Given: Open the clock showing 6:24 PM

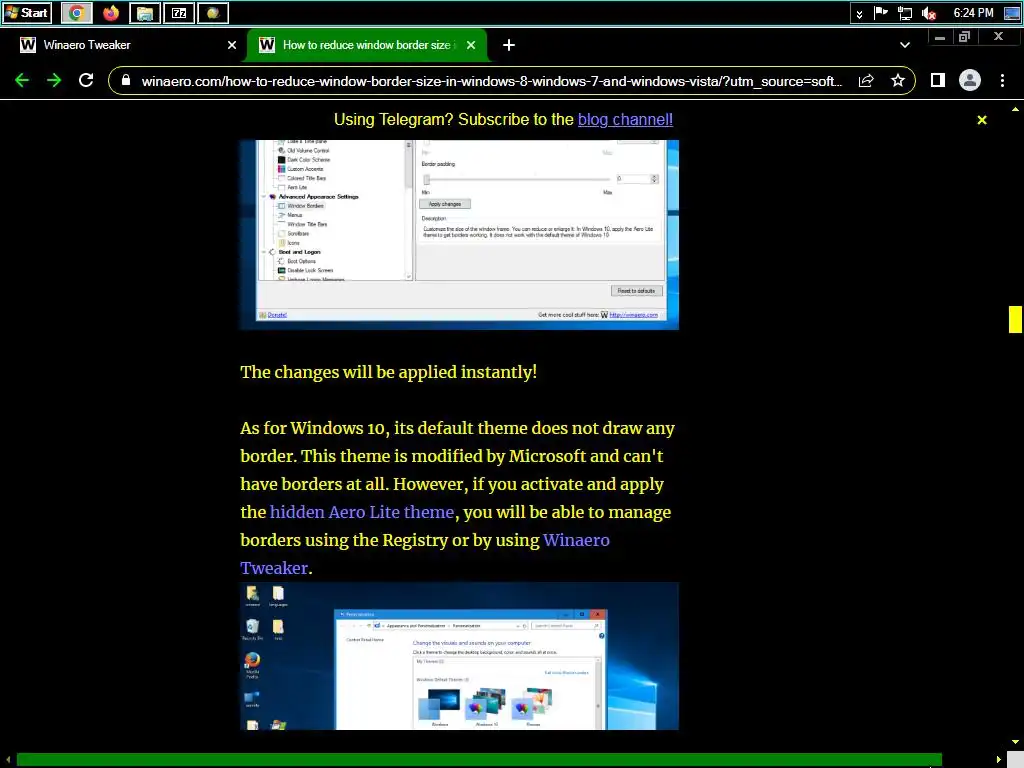Looking at the screenshot, I should point(973,12).
